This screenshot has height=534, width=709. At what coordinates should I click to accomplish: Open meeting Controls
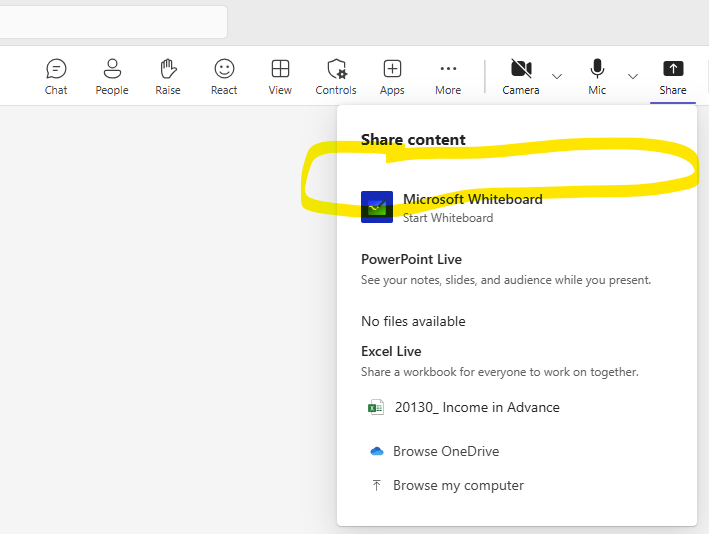click(x=336, y=77)
